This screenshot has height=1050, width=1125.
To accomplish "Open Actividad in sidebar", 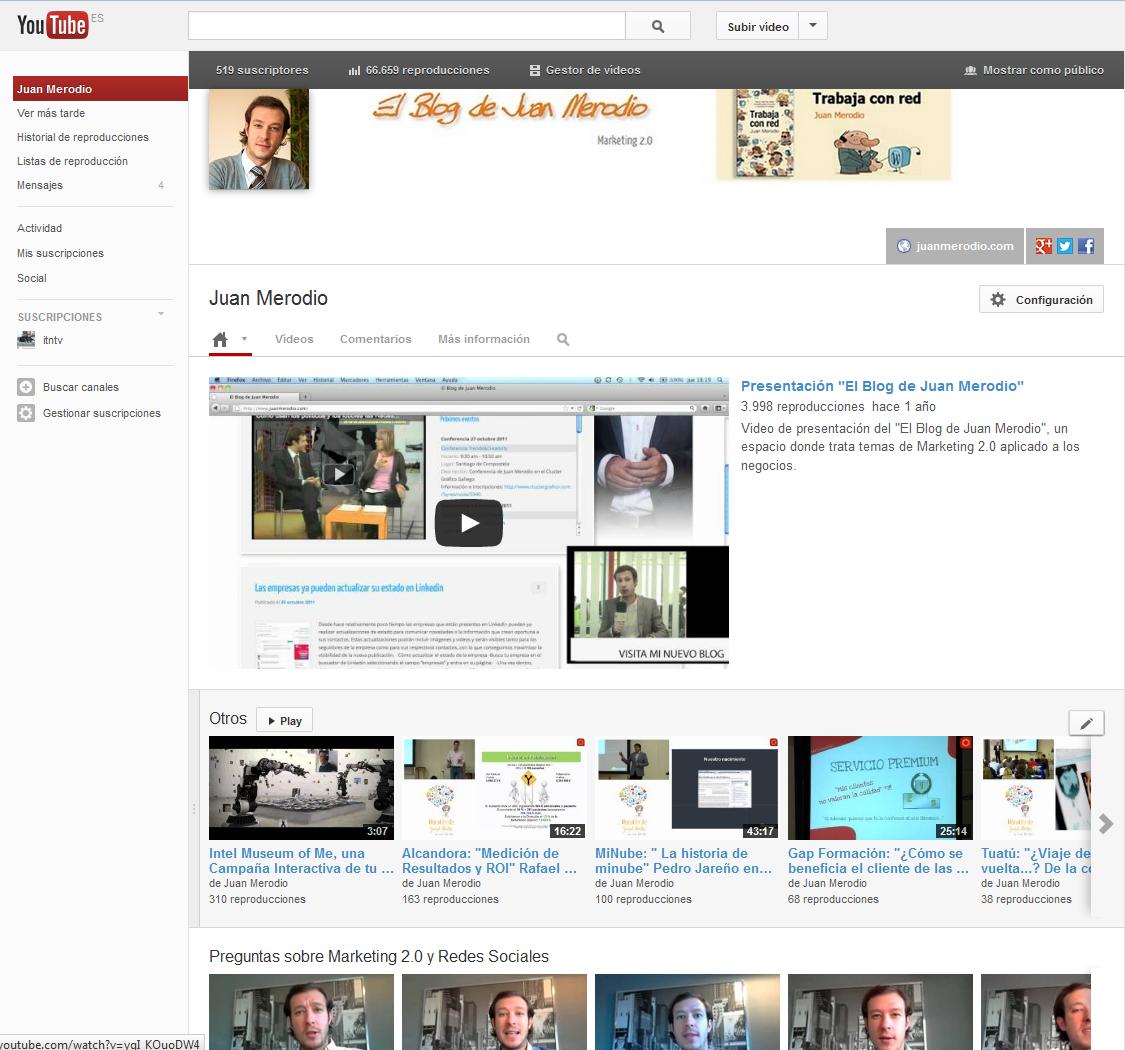I will [39, 228].
